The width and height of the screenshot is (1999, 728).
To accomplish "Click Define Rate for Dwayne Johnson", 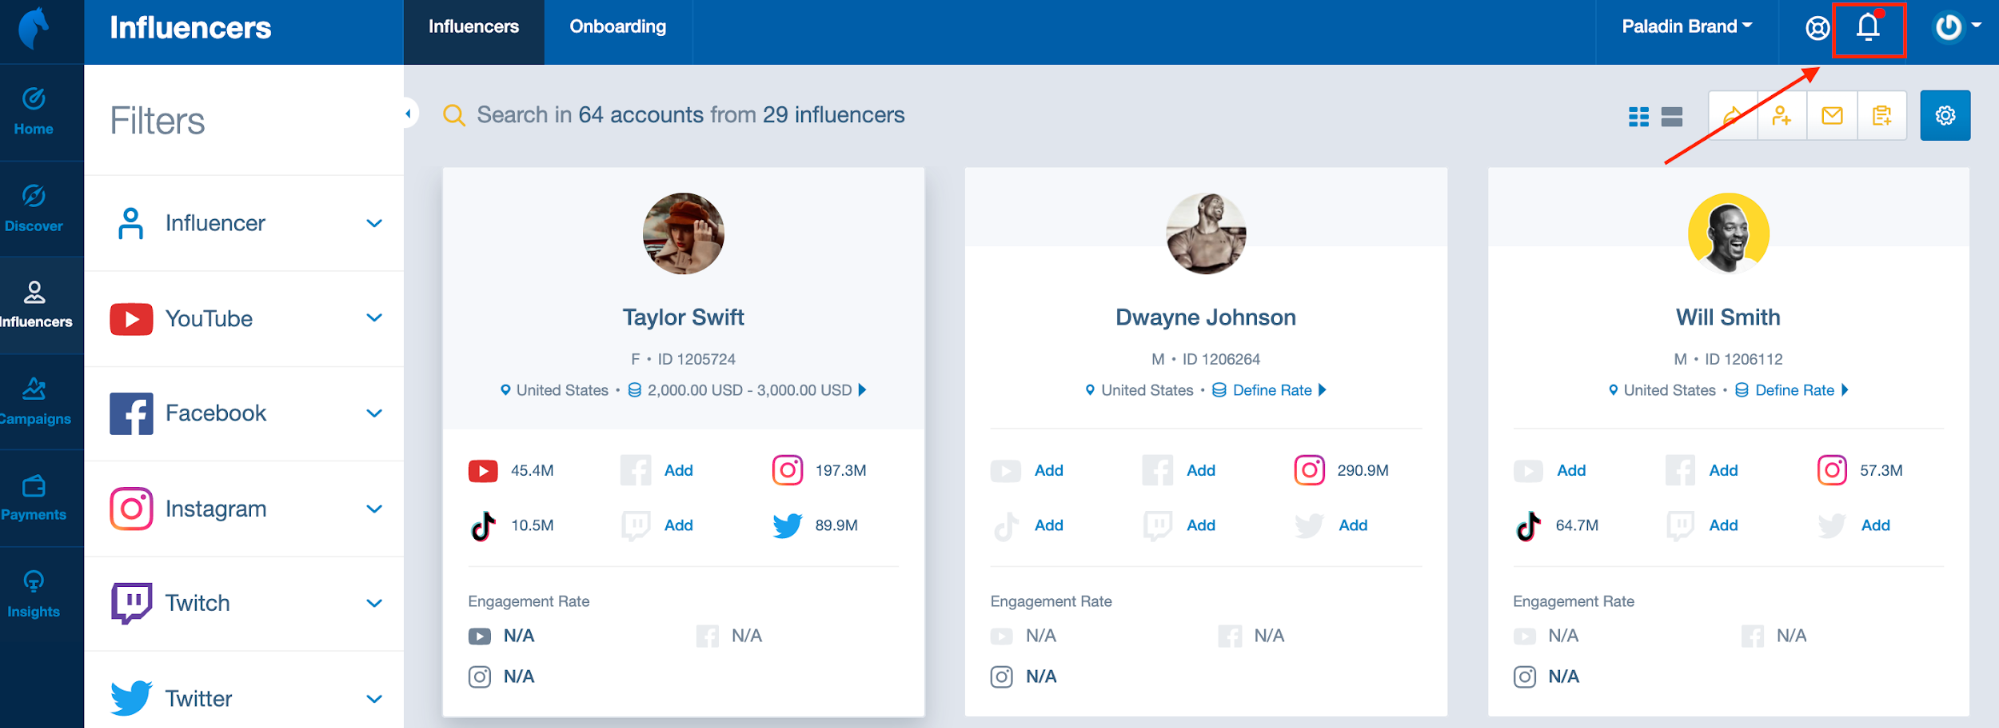I will point(1270,390).
